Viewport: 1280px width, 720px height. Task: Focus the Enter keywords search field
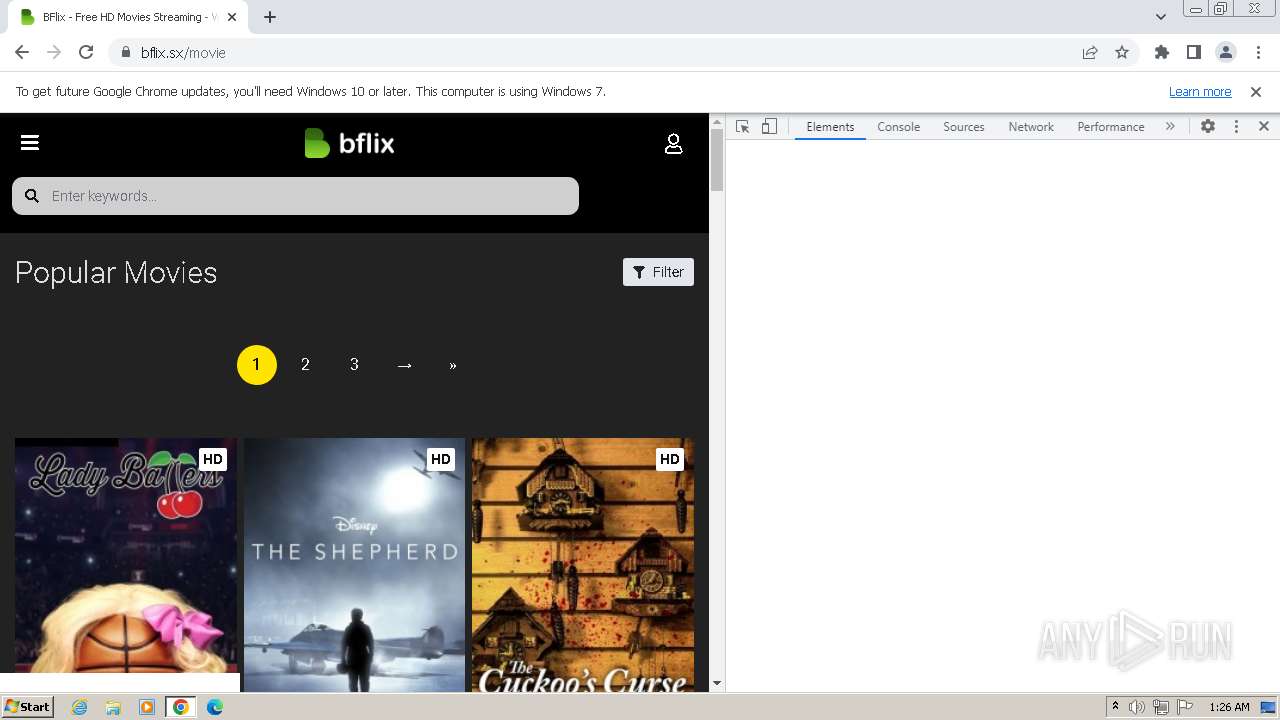(x=295, y=196)
